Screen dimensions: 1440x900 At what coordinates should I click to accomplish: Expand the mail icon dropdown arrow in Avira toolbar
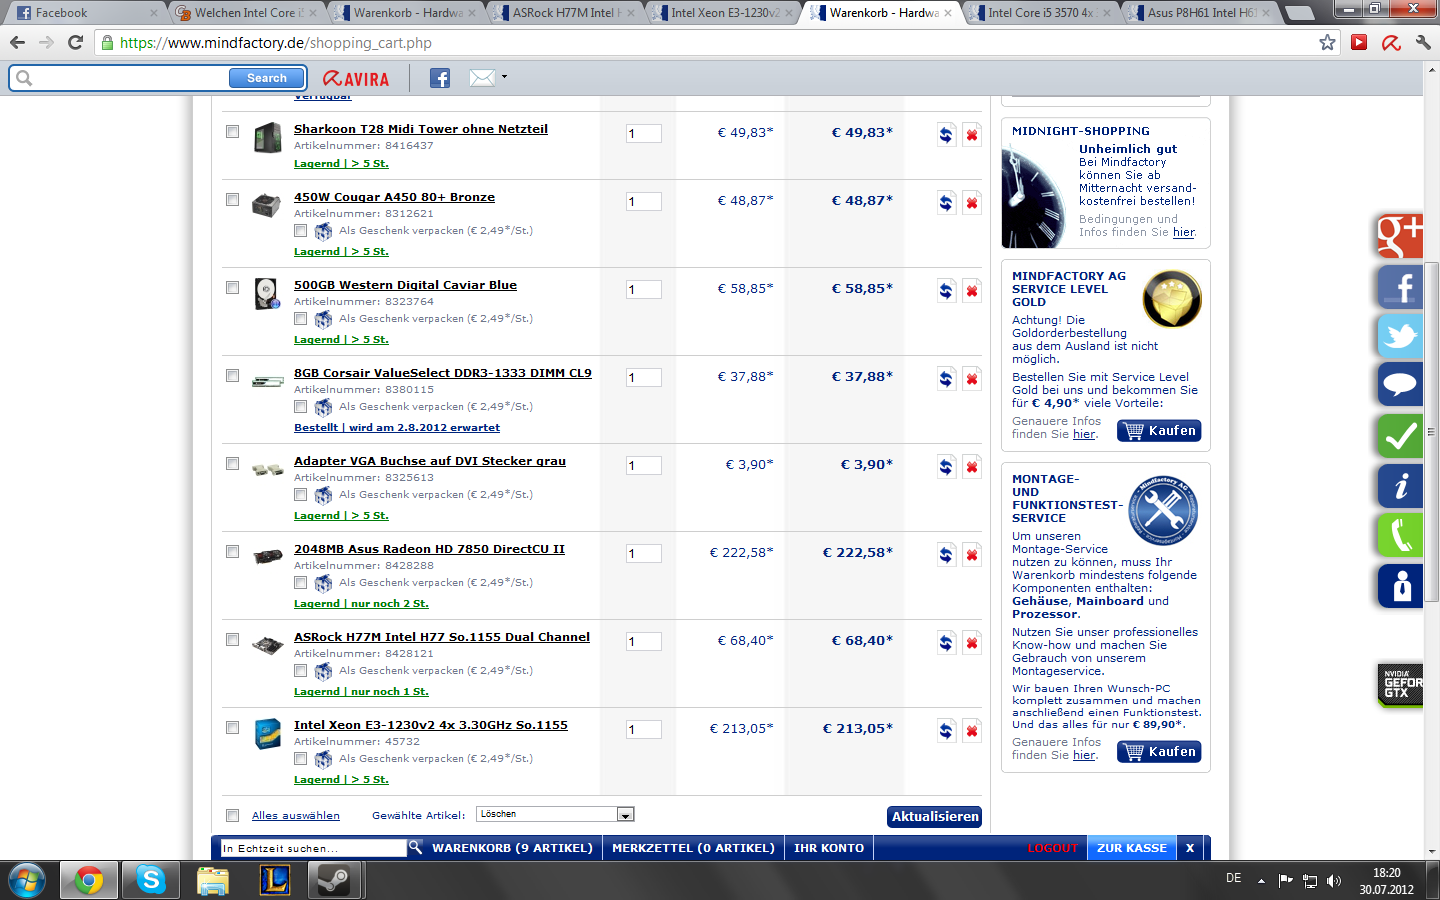pos(504,77)
